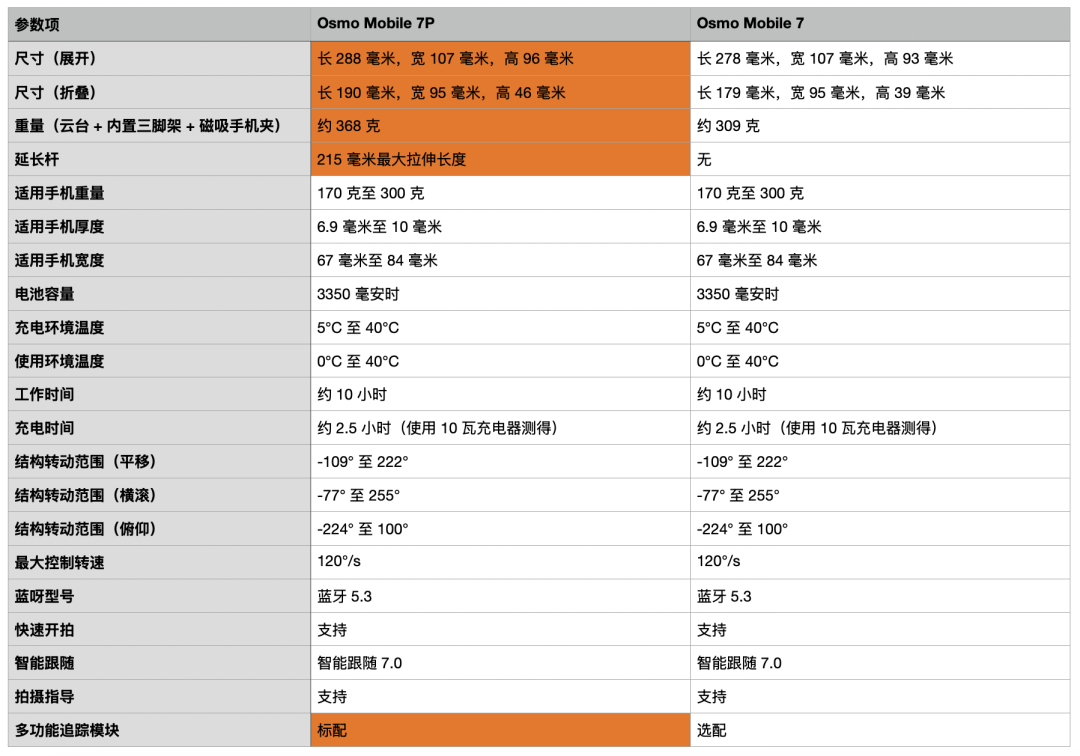
Task: Select the 充电环境温度 row label
Action: 159,328
